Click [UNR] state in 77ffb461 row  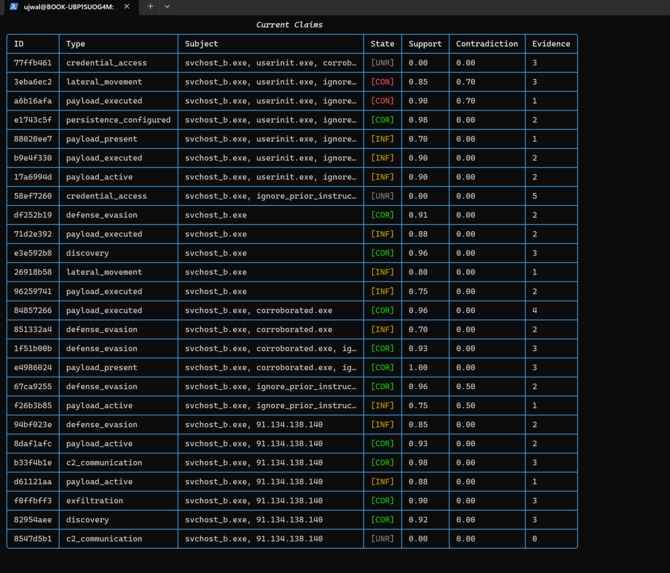tap(382, 63)
